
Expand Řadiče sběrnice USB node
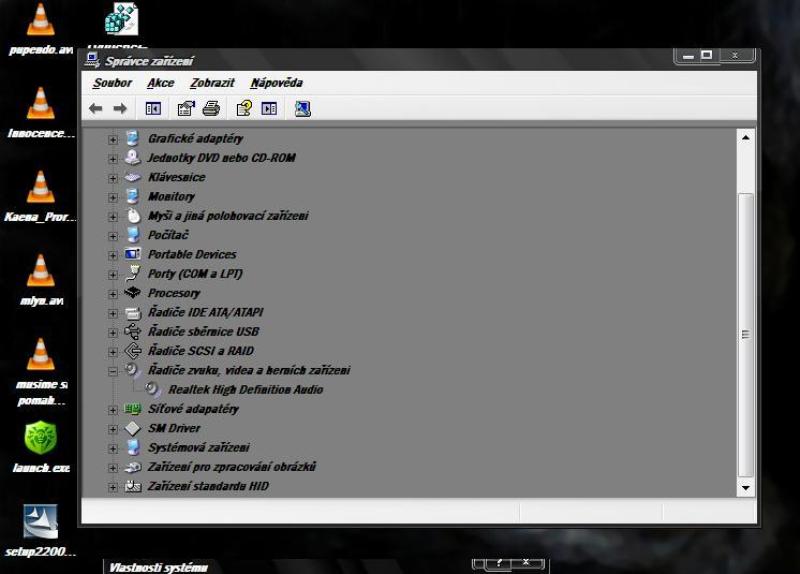(x=113, y=333)
